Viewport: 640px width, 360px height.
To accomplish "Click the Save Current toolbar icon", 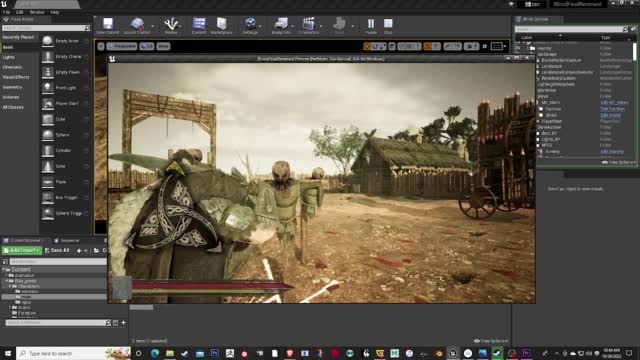I will 108,25.
